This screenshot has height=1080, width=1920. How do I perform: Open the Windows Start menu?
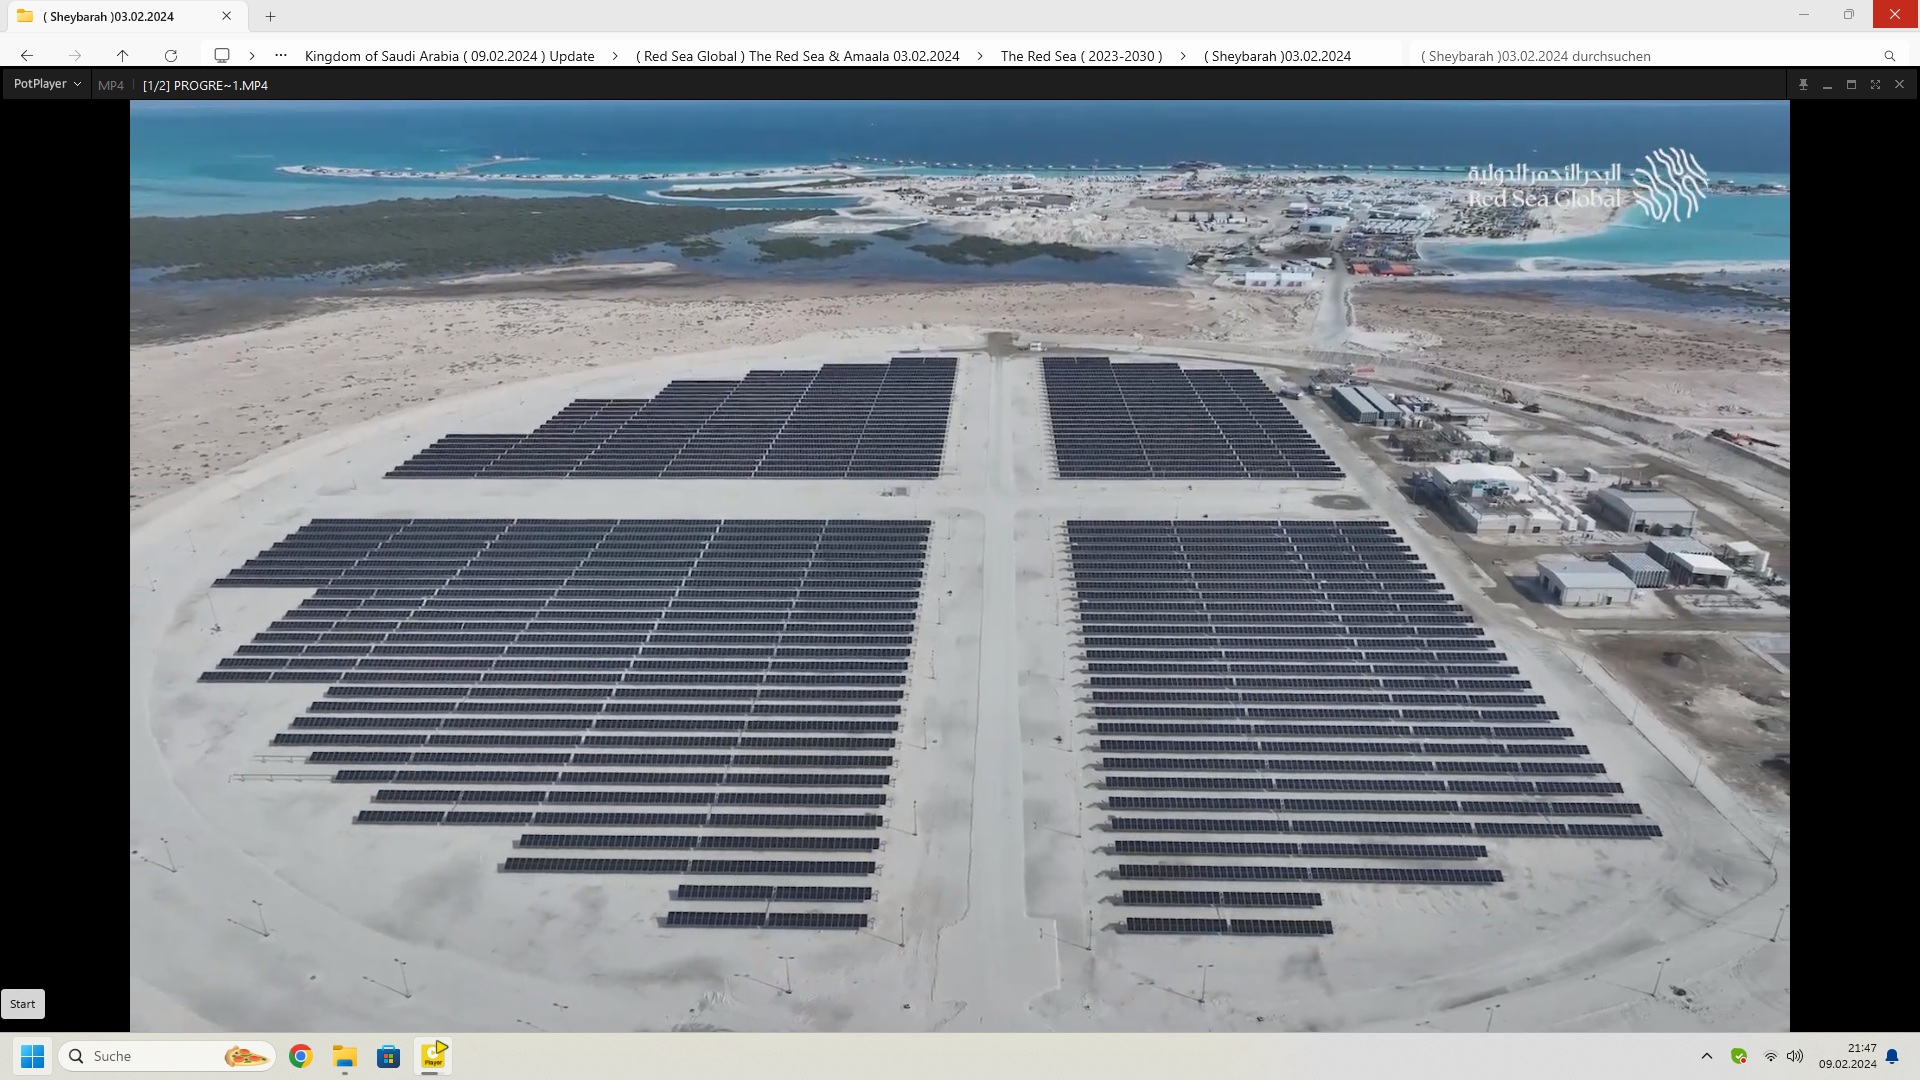click(32, 1056)
